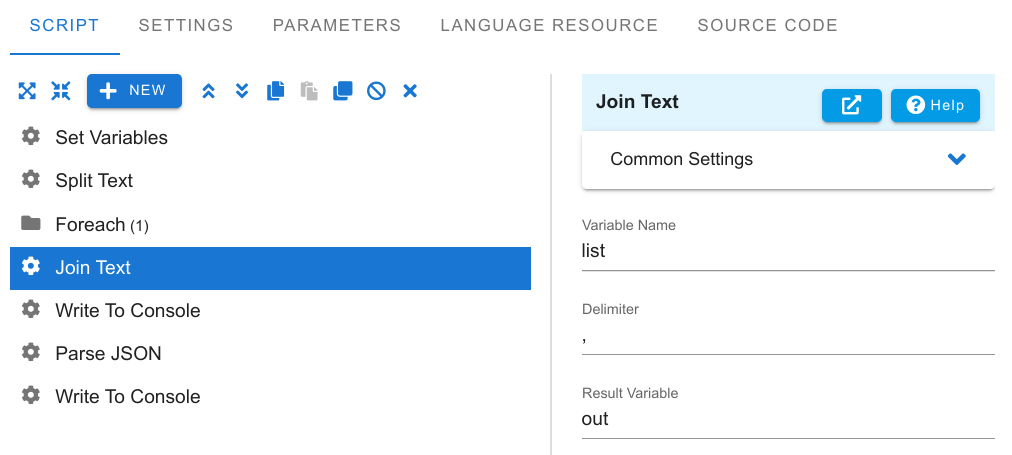Move step up with double chevron up
This screenshot has height=455, width=1012.
(x=208, y=91)
